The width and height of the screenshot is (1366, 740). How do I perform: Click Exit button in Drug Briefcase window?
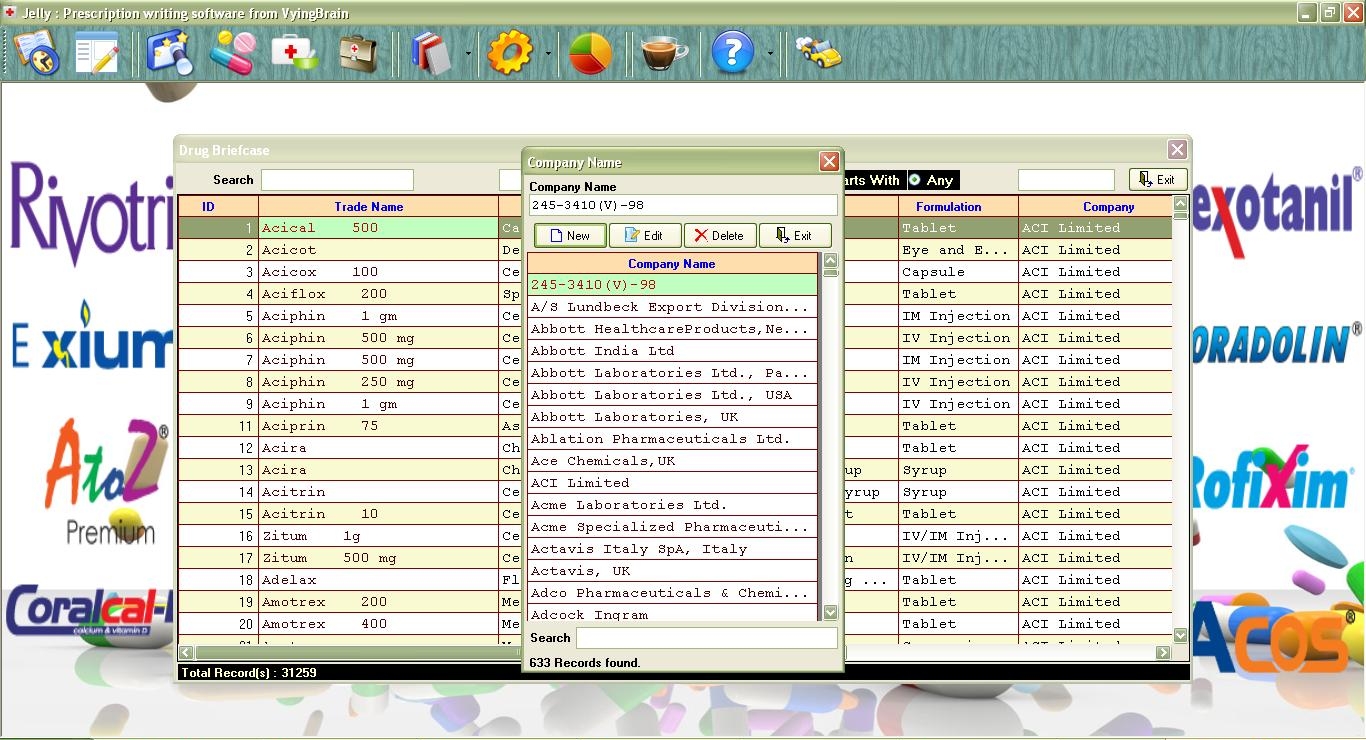pos(1158,180)
